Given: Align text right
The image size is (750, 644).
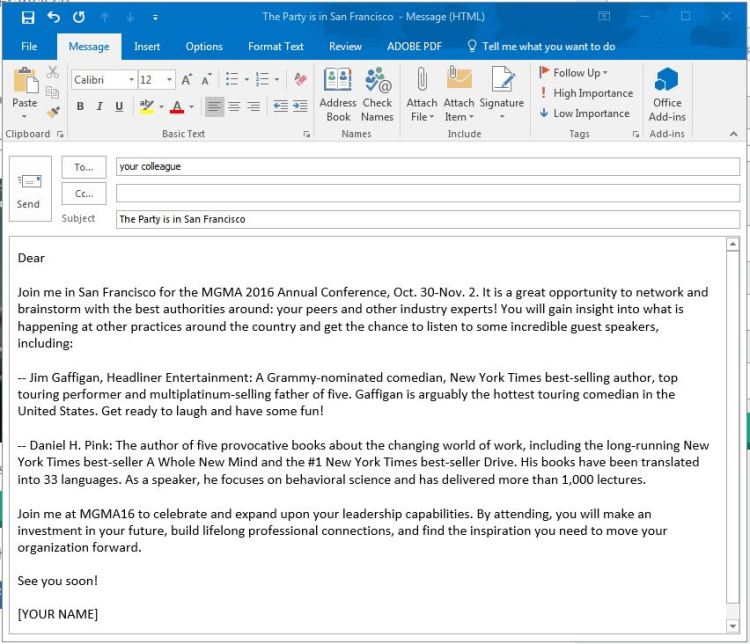Looking at the screenshot, I should pyautogui.click(x=254, y=106).
